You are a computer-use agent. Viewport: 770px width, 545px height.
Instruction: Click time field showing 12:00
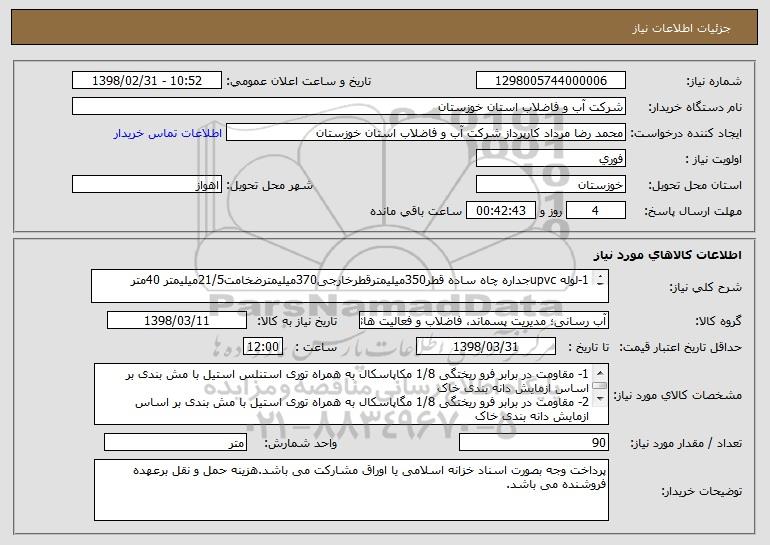(263, 347)
